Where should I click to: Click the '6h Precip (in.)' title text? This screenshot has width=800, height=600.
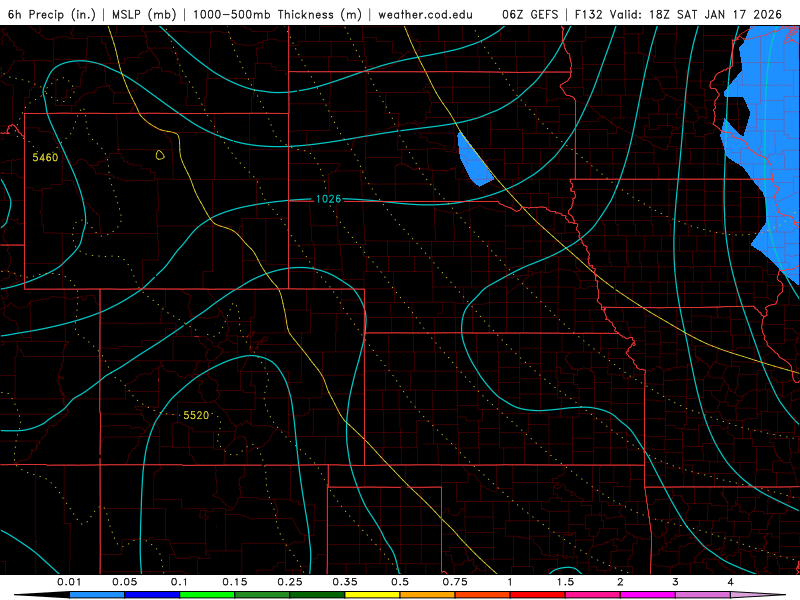tap(52, 14)
